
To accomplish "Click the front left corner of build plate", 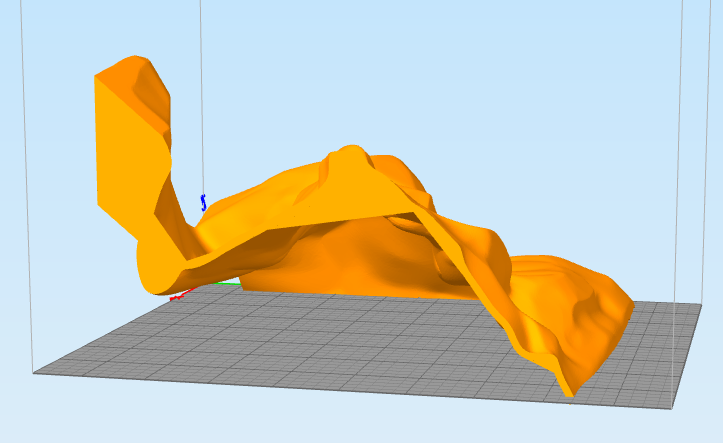I will point(36,373).
